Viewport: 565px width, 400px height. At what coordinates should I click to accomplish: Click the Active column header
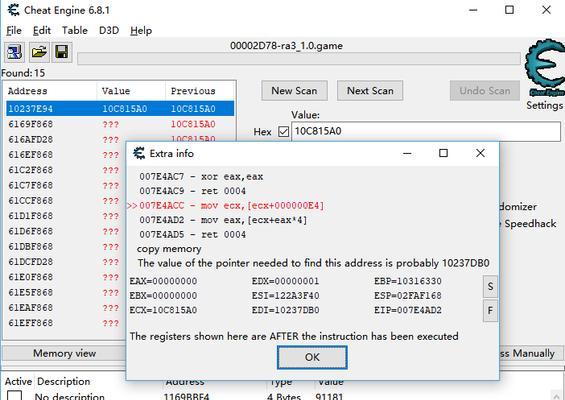[x=18, y=381]
